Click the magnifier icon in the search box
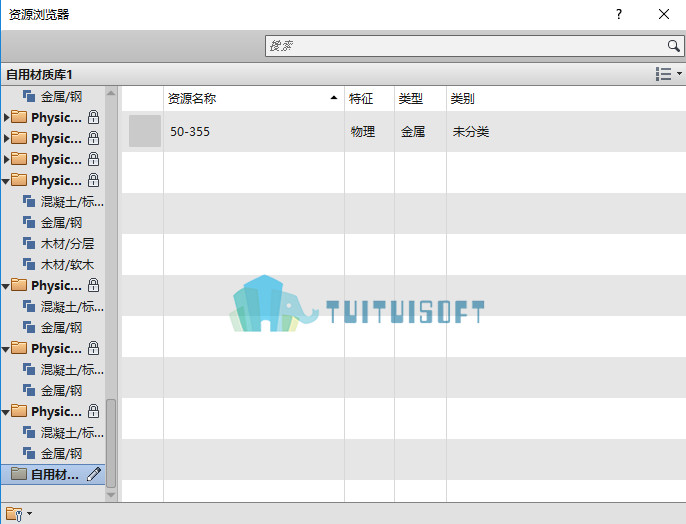Screen dimensions: 686x524 pyautogui.click(x=673, y=45)
